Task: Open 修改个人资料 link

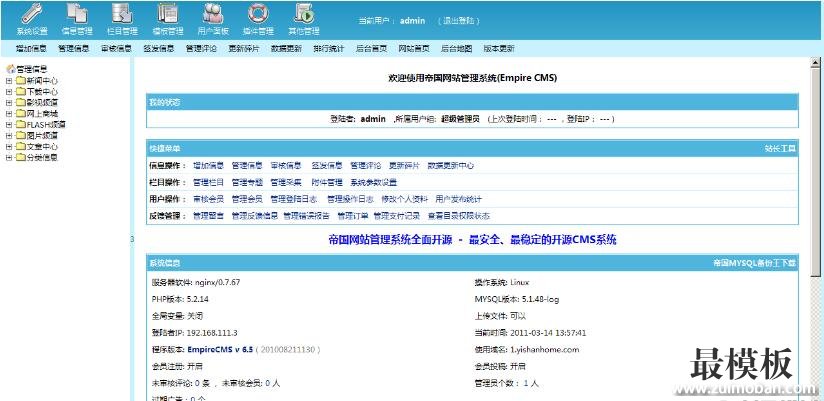Action: [405, 199]
